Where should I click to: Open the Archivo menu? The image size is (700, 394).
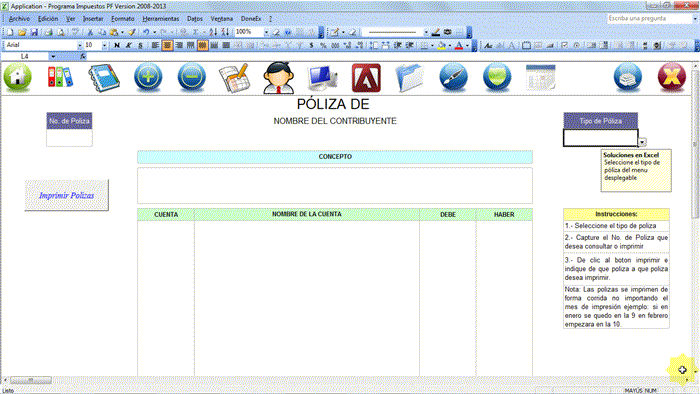[19, 19]
